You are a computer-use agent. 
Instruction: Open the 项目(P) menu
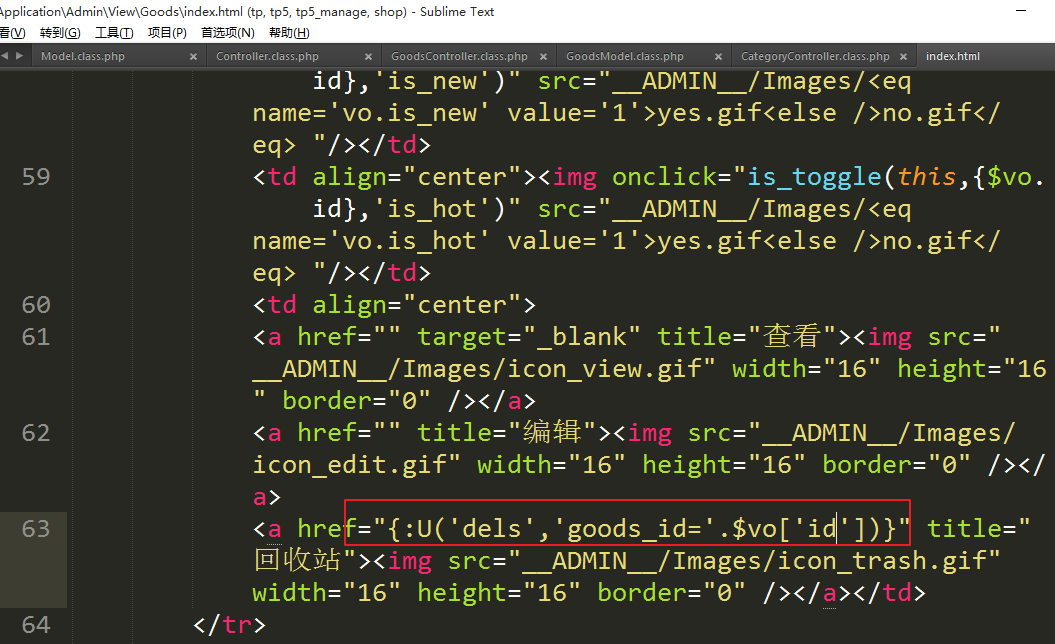167,33
